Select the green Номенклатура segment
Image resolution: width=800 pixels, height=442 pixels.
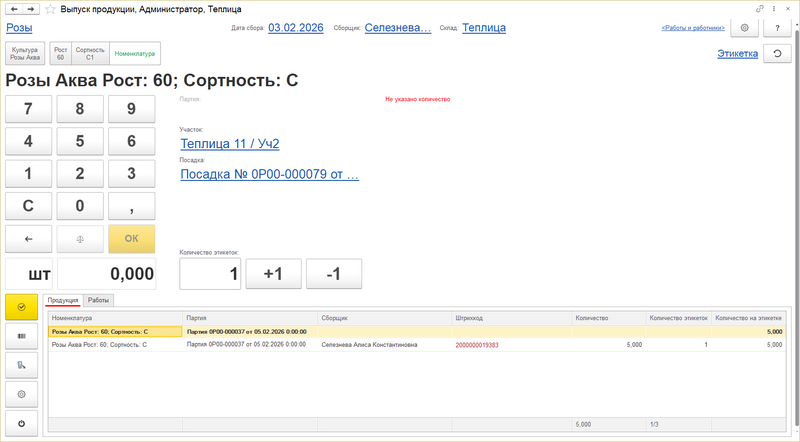coord(135,54)
